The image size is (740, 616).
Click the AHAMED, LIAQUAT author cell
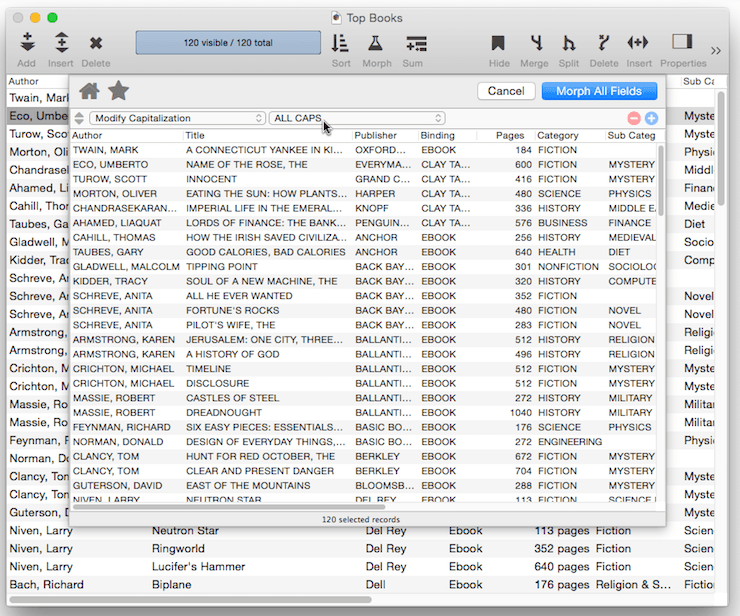pos(117,223)
